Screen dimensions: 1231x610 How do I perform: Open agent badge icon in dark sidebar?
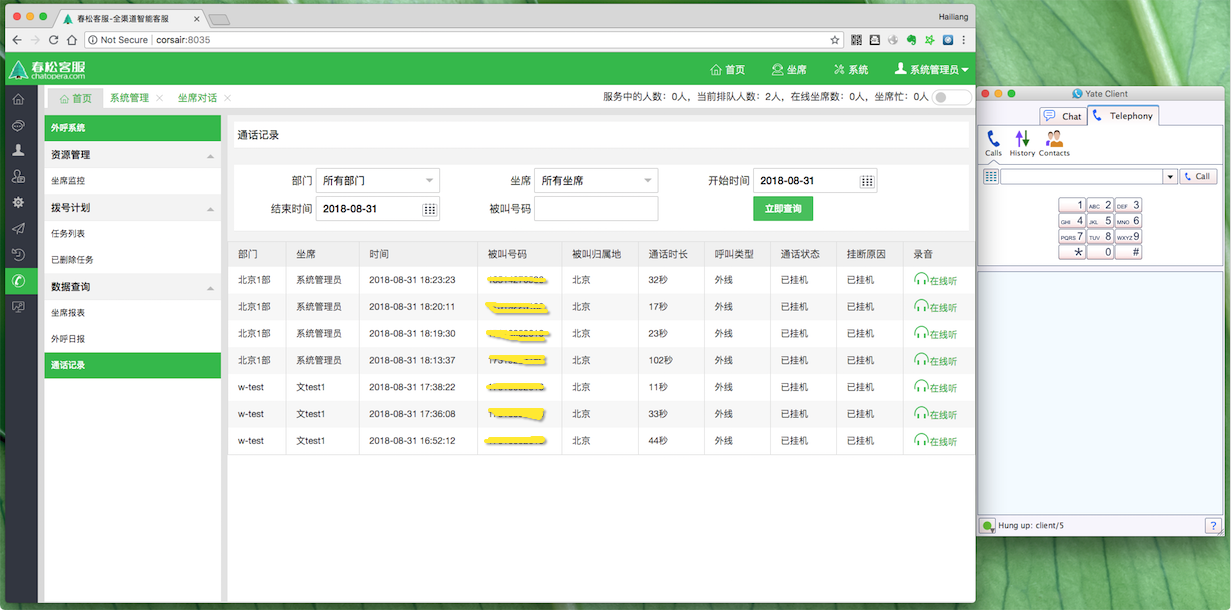(x=18, y=177)
